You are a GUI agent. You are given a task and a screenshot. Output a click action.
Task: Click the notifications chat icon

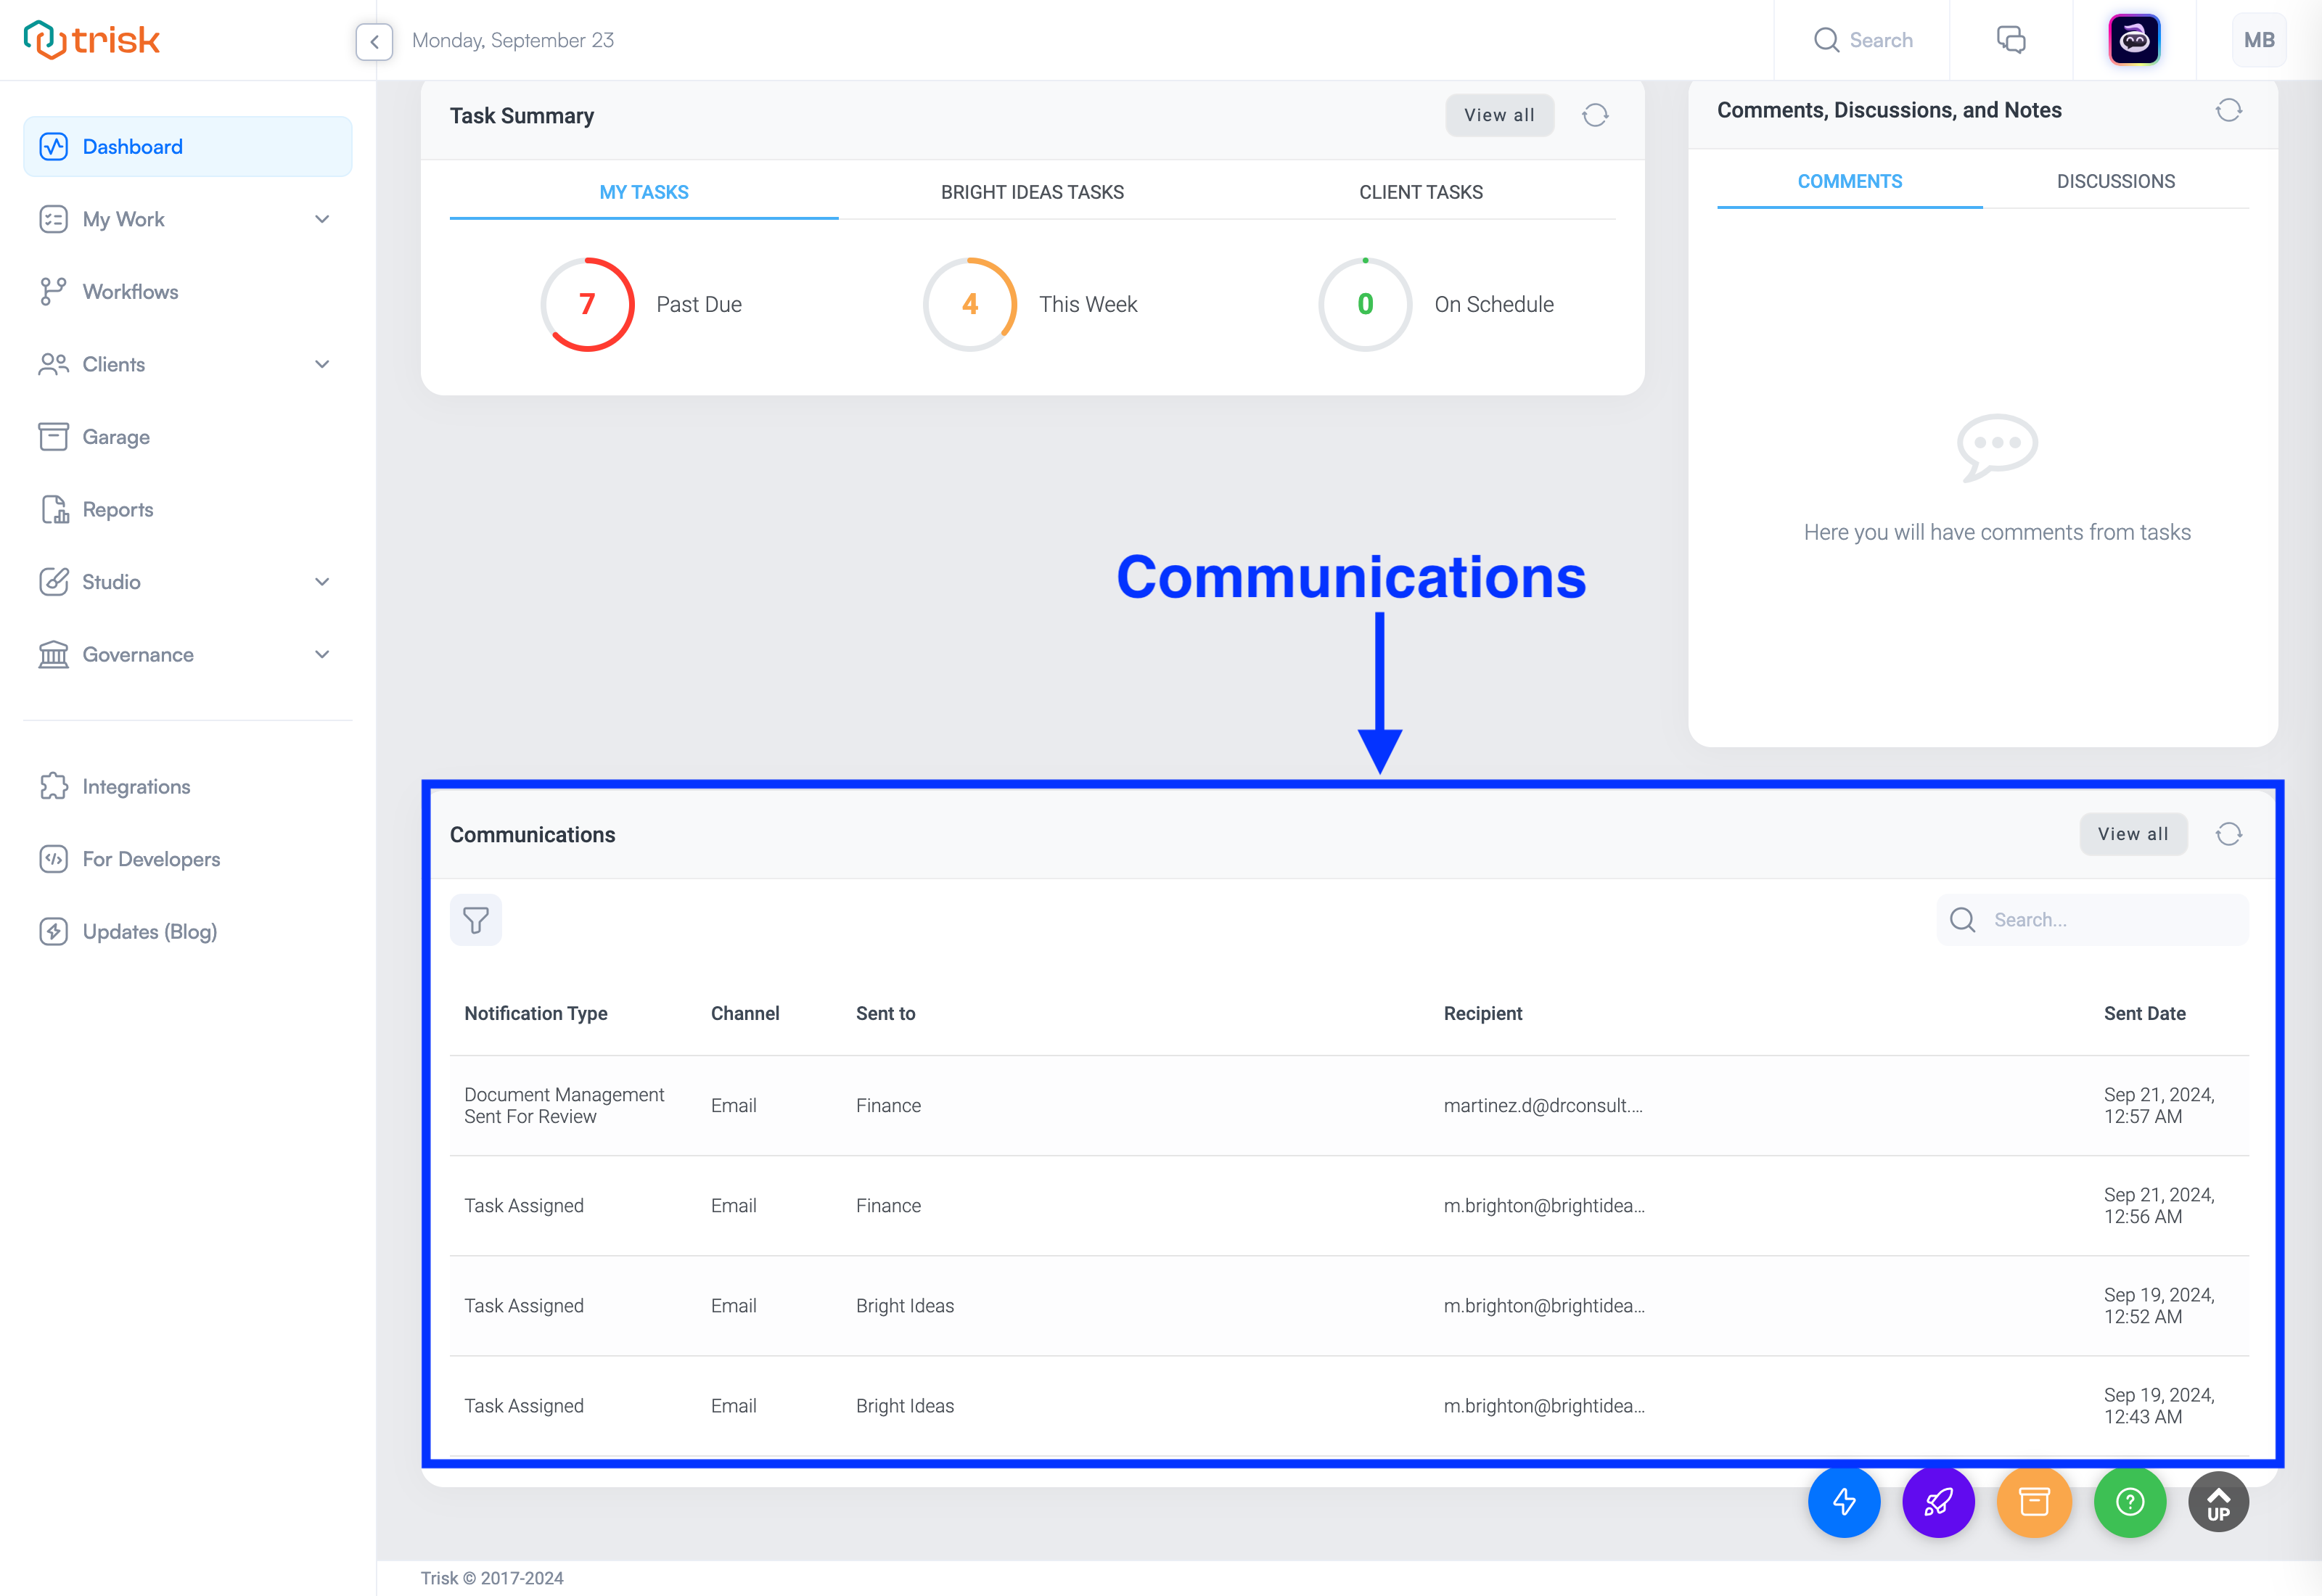coord(2011,38)
